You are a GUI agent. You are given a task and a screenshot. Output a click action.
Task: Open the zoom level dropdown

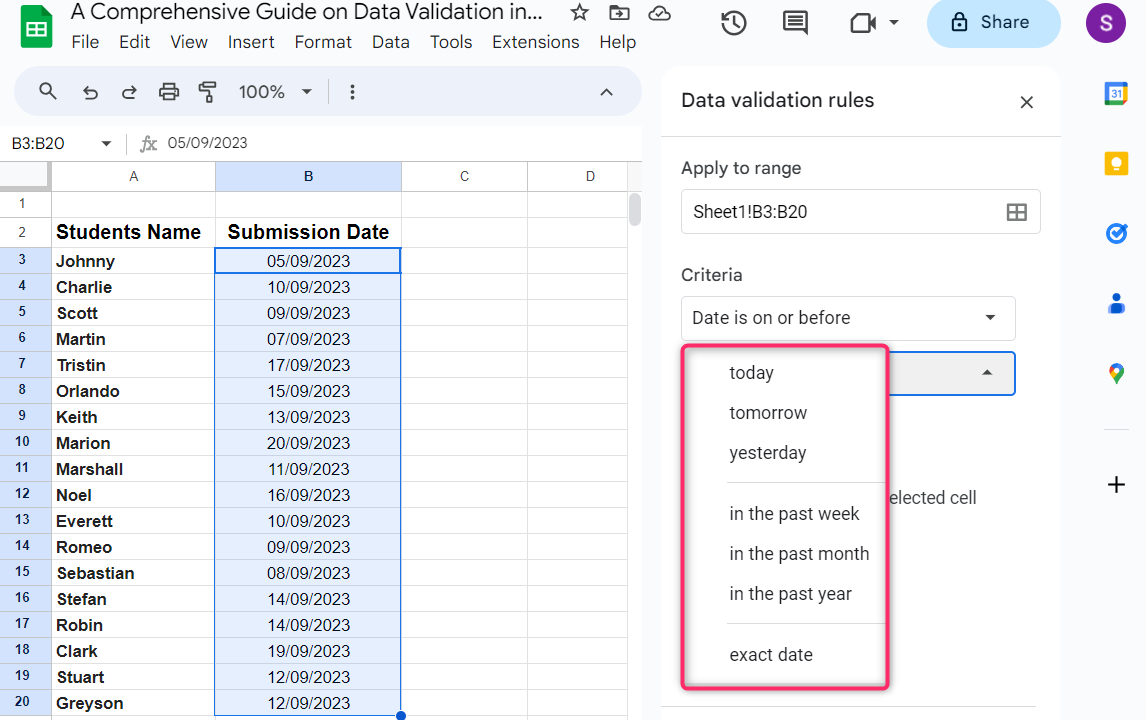point(273,91)
